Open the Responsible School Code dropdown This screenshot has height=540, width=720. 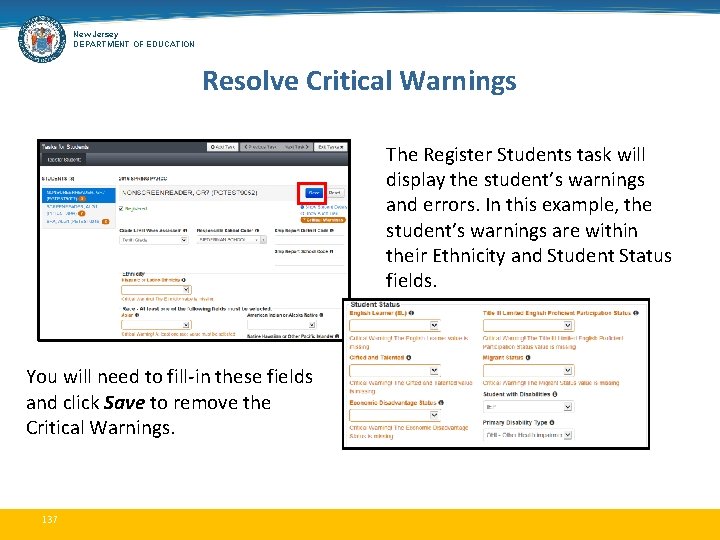click(231, 240)
